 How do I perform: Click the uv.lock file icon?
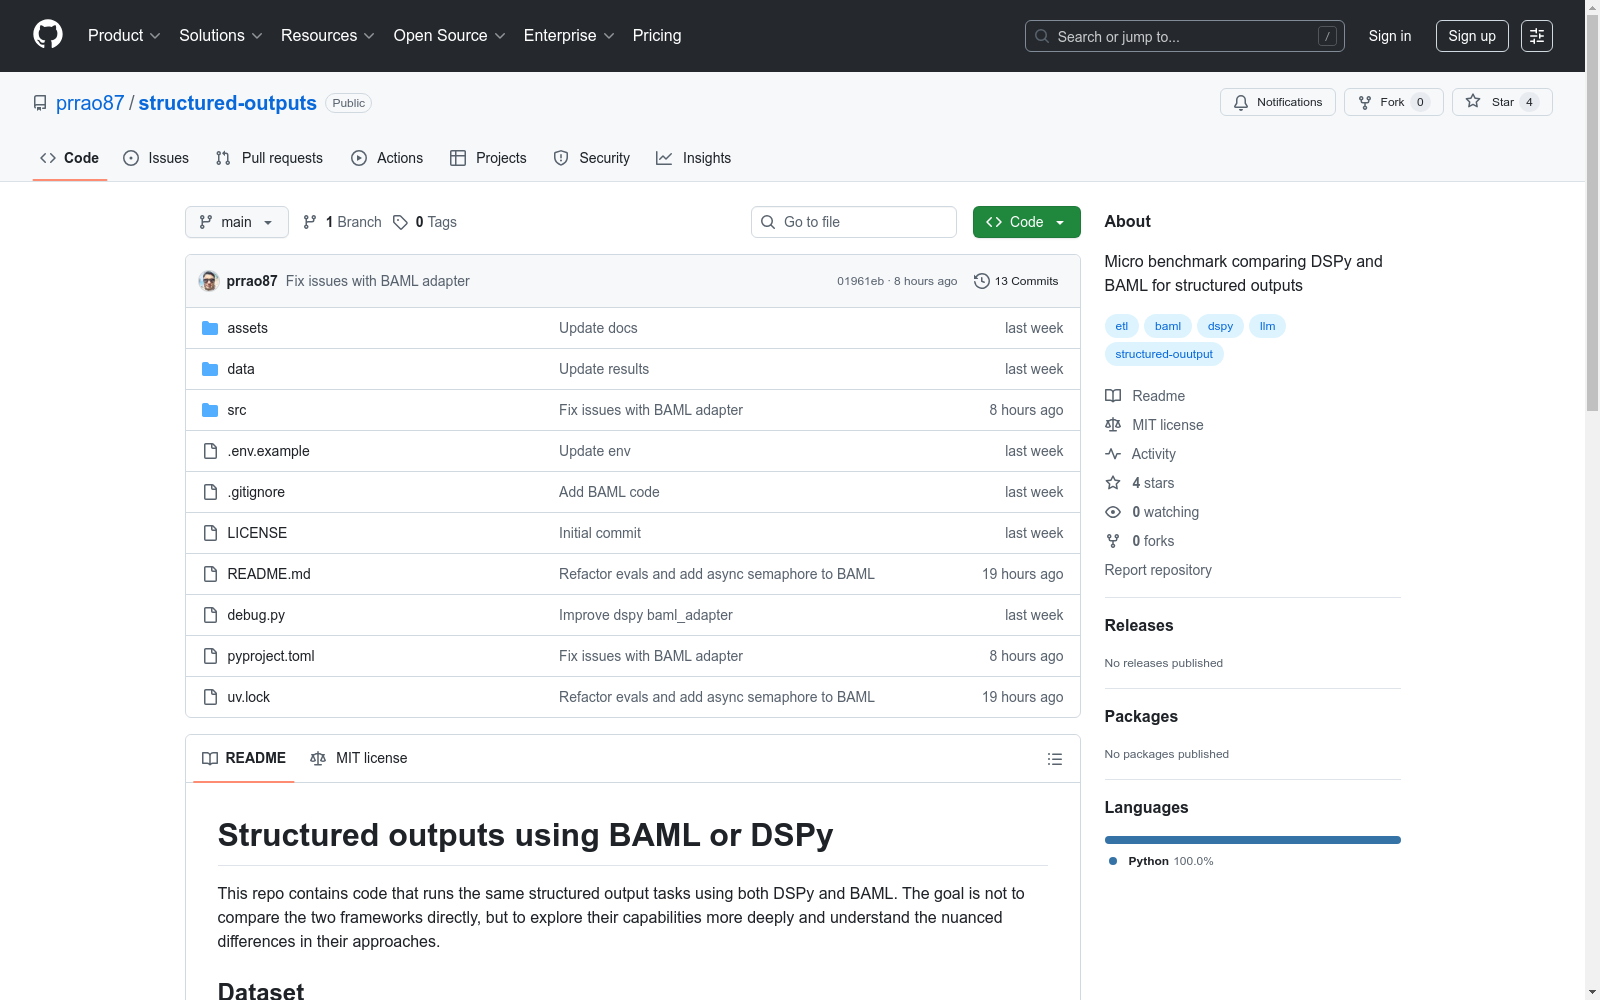point(210,697)
